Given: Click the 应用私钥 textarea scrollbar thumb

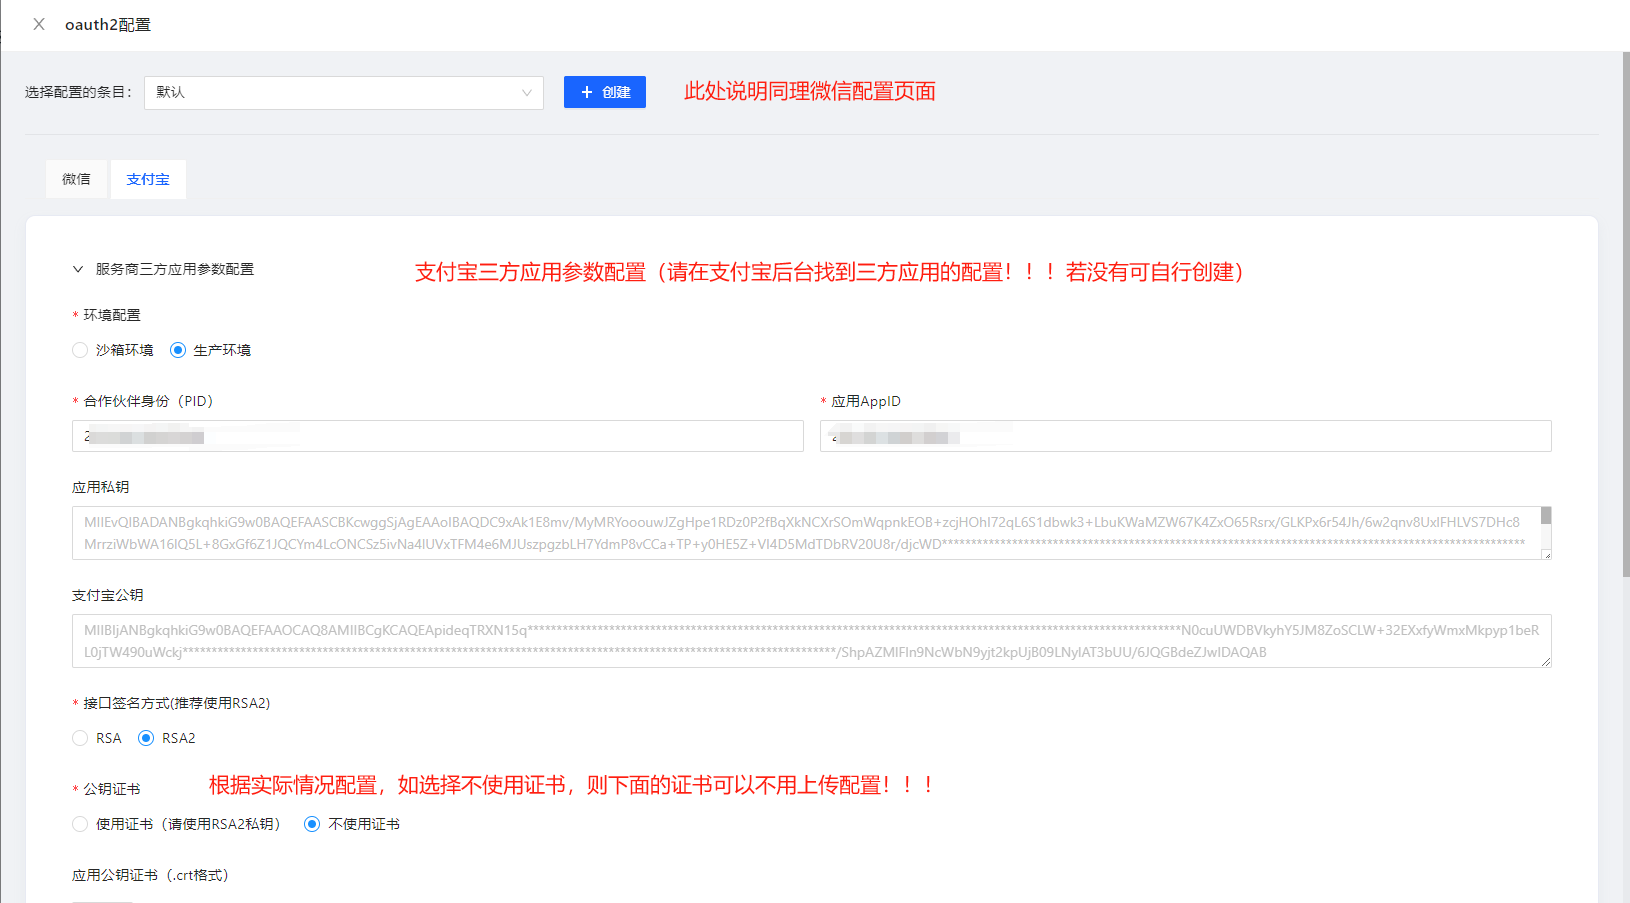Looking at the screenshot, I should [1546, 516].
